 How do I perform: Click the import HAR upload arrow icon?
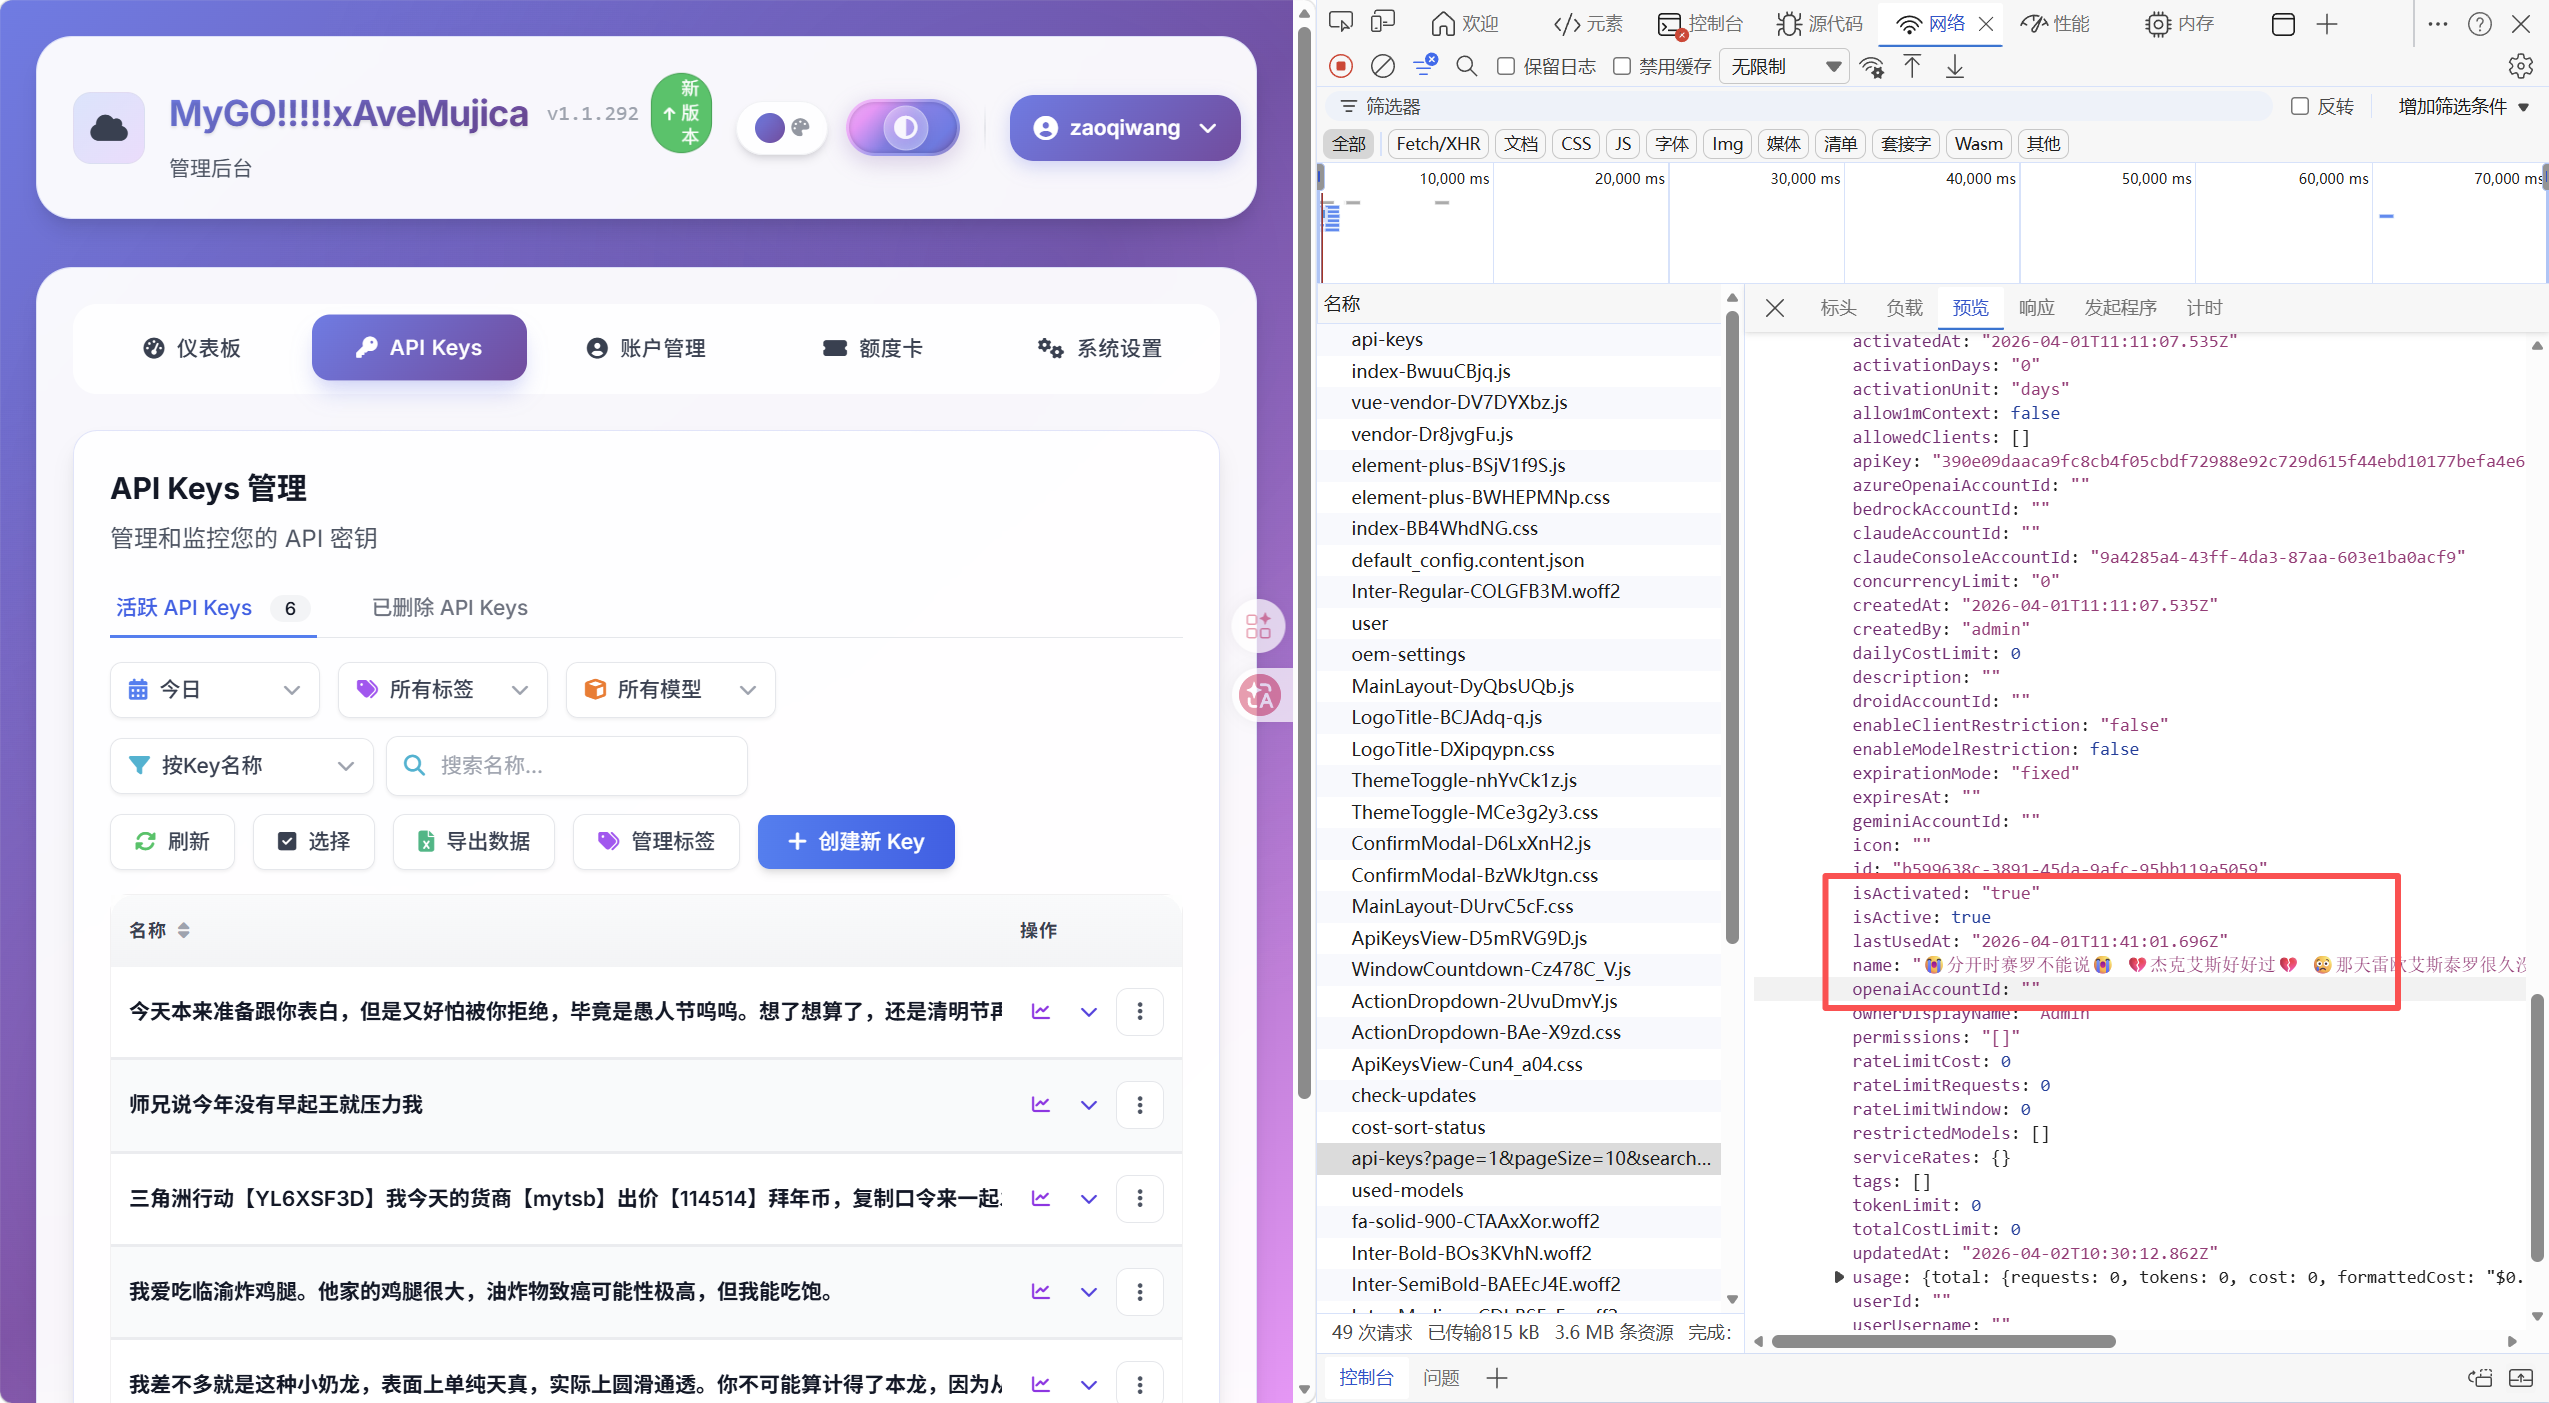click(1912, 66)
